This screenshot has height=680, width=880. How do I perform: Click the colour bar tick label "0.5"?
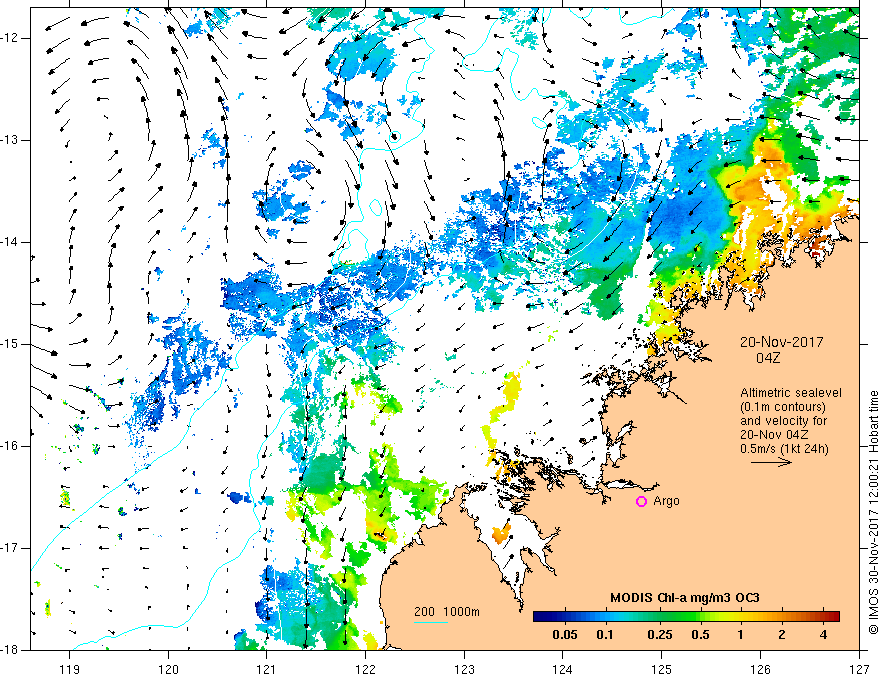coord(700,635)
